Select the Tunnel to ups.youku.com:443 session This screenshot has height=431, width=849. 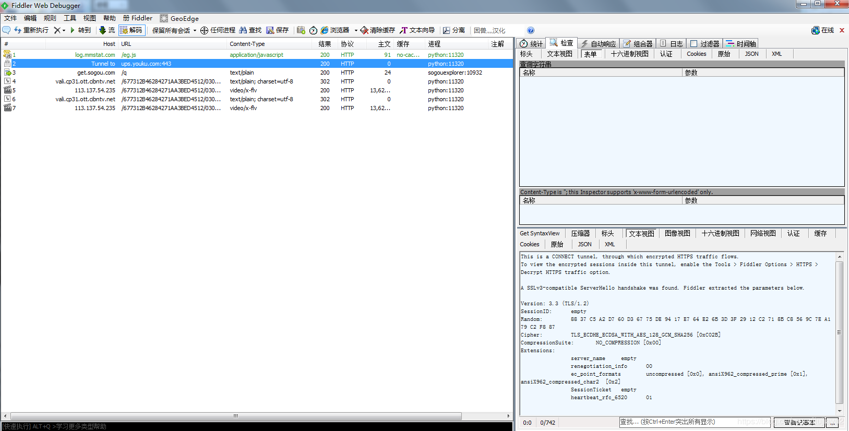click(x=257, y=63)
